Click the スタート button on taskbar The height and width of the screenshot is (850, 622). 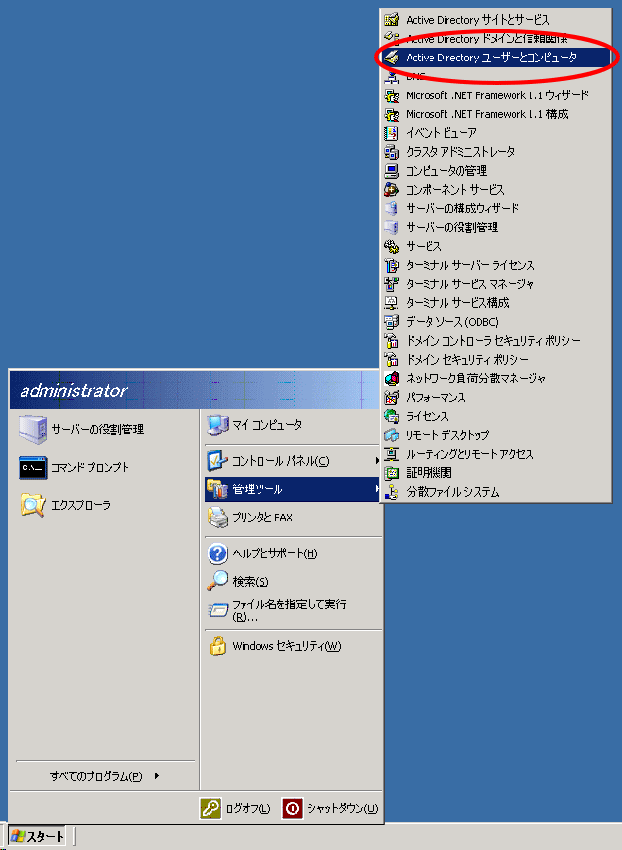[x=37, y=837]
